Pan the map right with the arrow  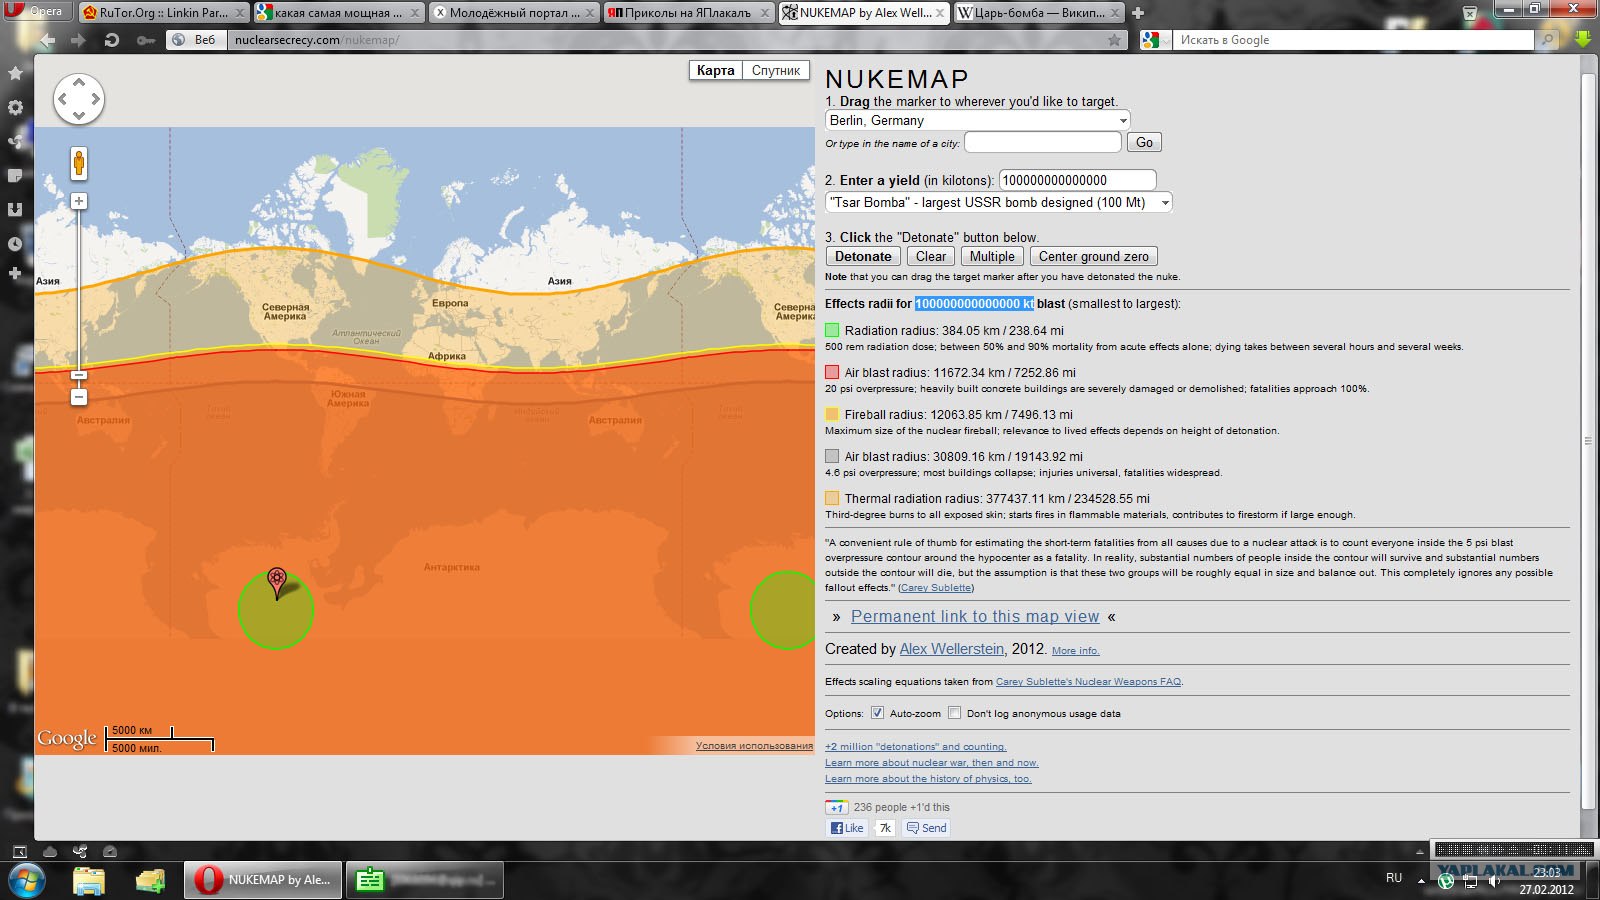coord(95,99)
